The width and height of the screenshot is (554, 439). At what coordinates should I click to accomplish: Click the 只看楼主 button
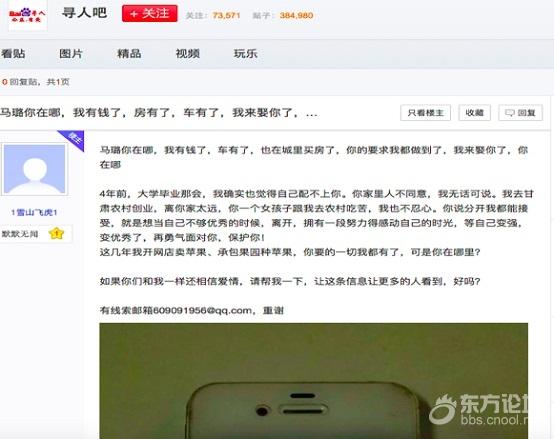(x=425, y=113)
